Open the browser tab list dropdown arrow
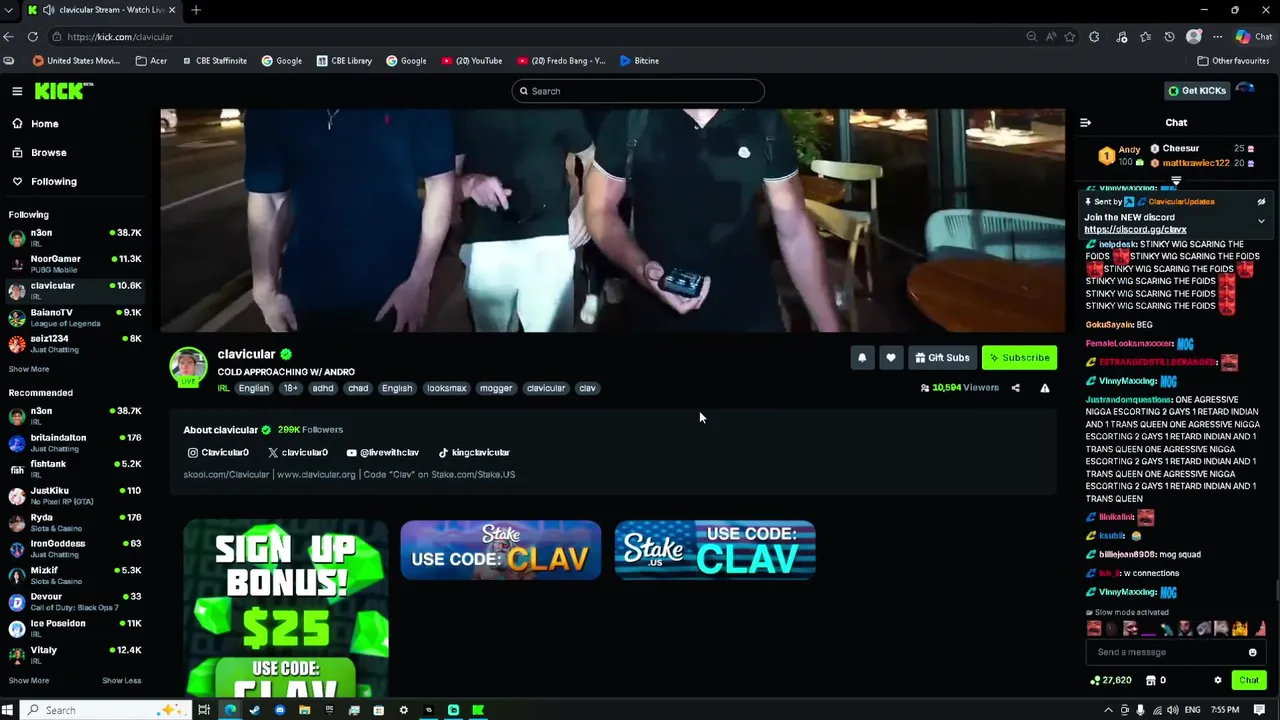 point(9,10)
